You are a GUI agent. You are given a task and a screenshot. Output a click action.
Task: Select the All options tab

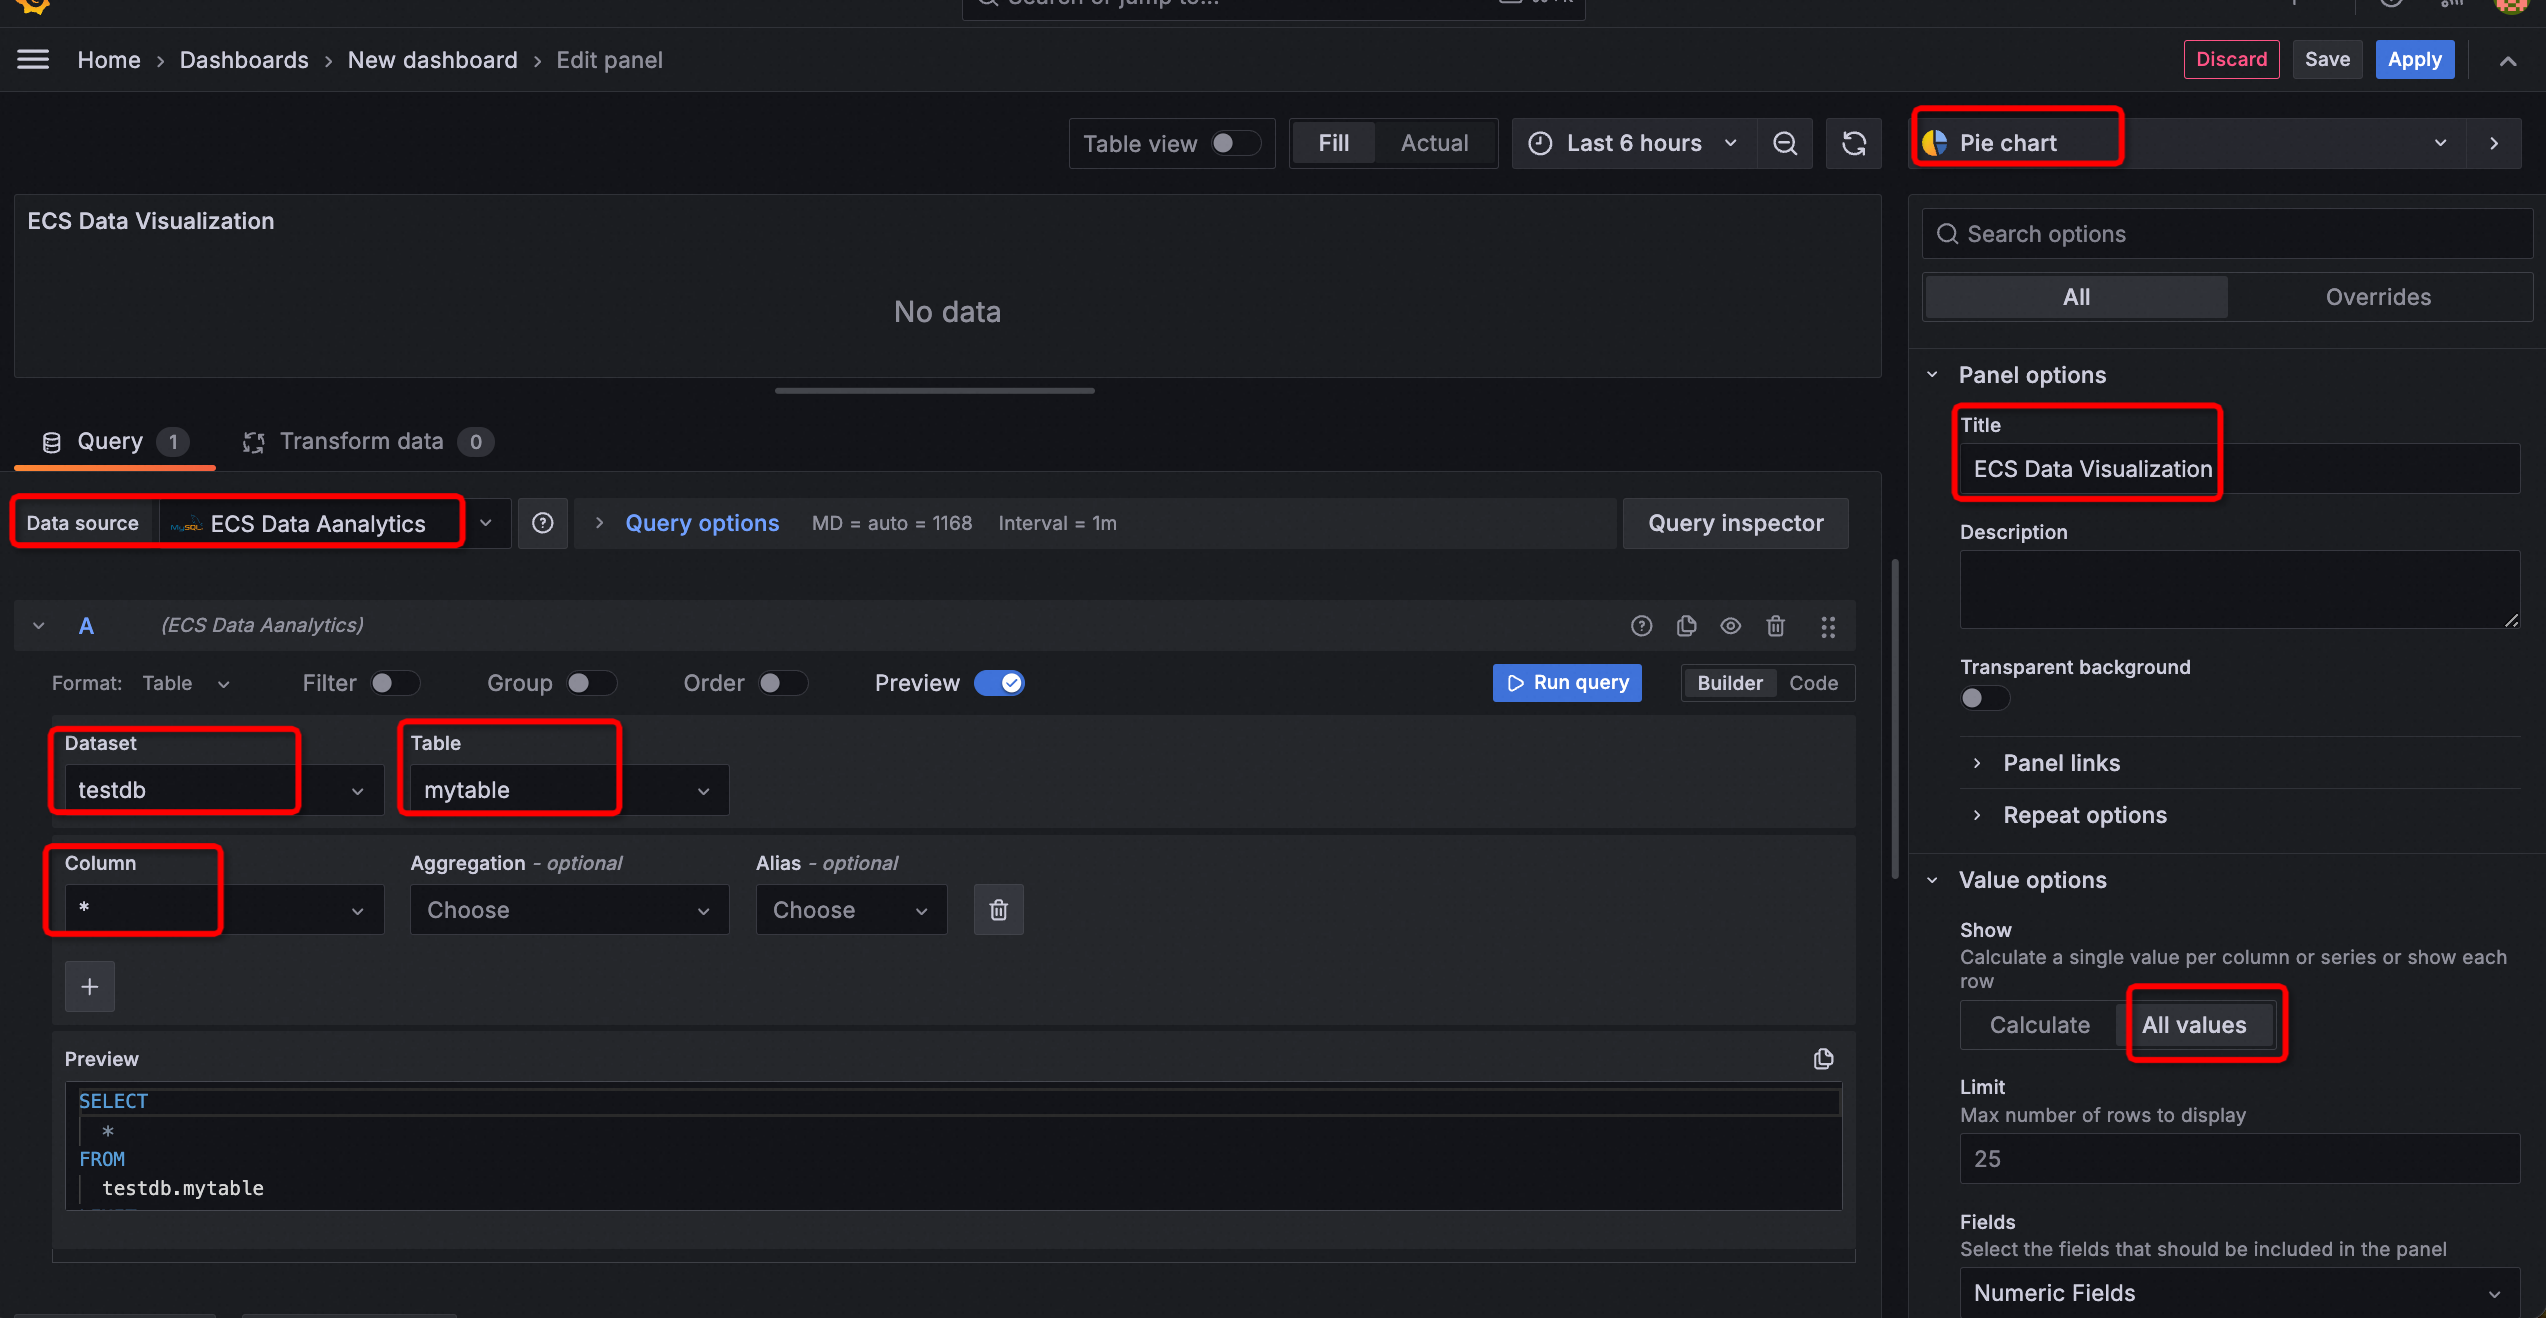(2076, 297)
